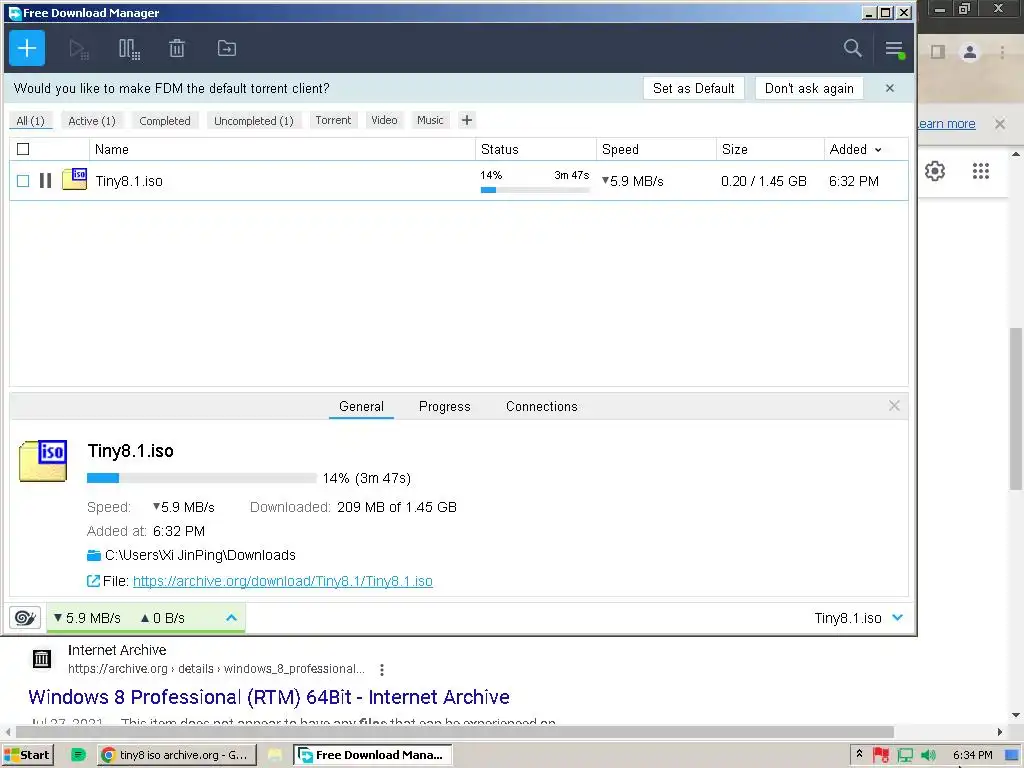The height and width of the screenshot is (768, 1024).
Task: Open Windows 8 Professional Internet Archive result
Action: point(268,697)
